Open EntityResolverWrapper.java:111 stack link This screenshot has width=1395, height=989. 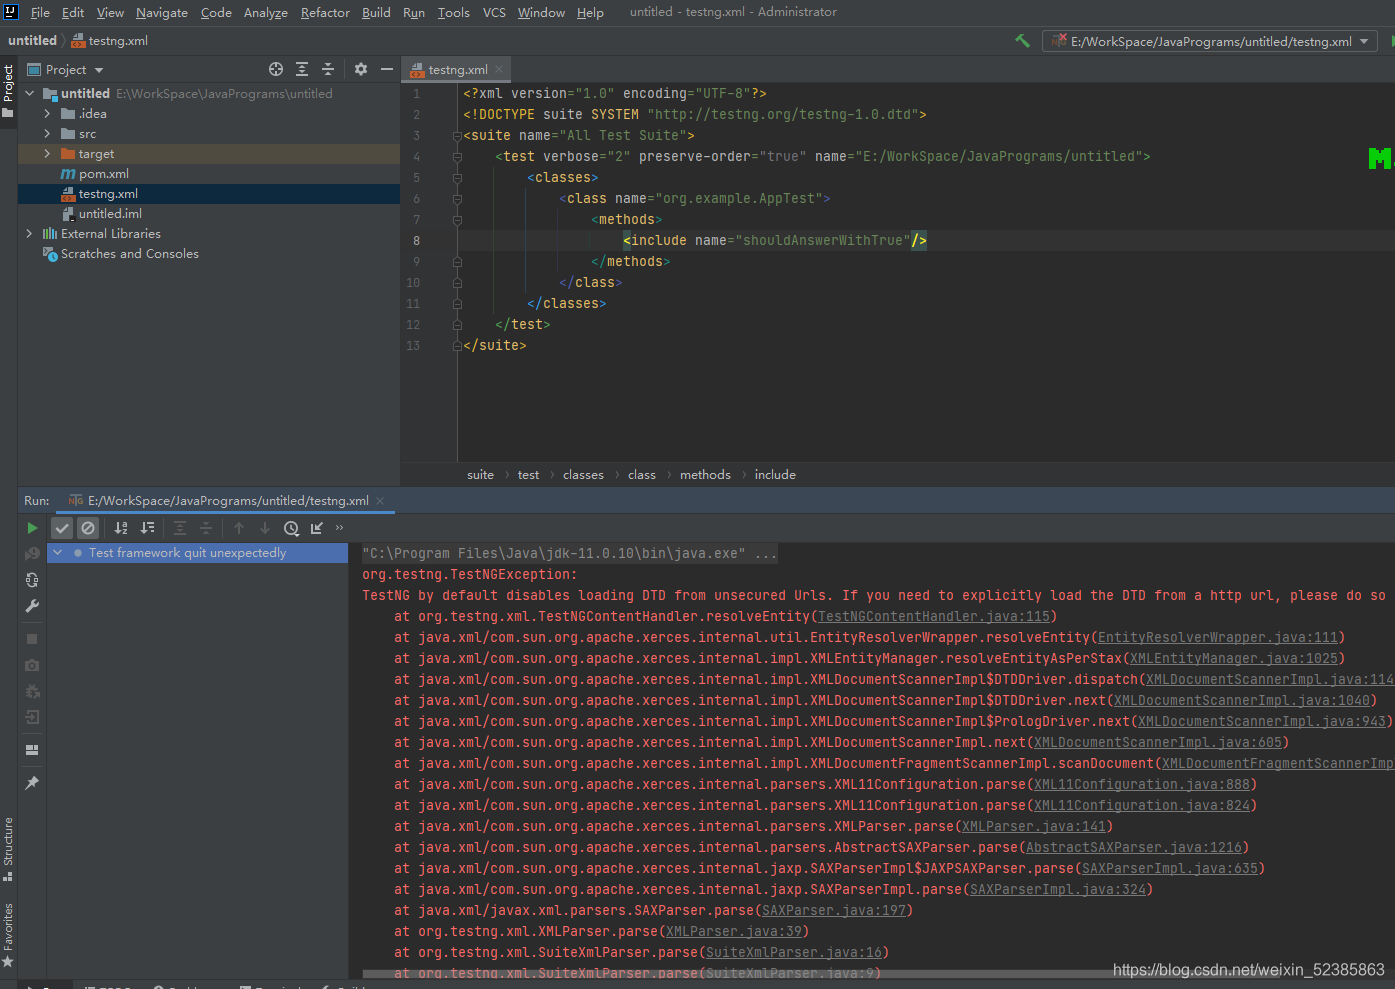click(1217, 637)
